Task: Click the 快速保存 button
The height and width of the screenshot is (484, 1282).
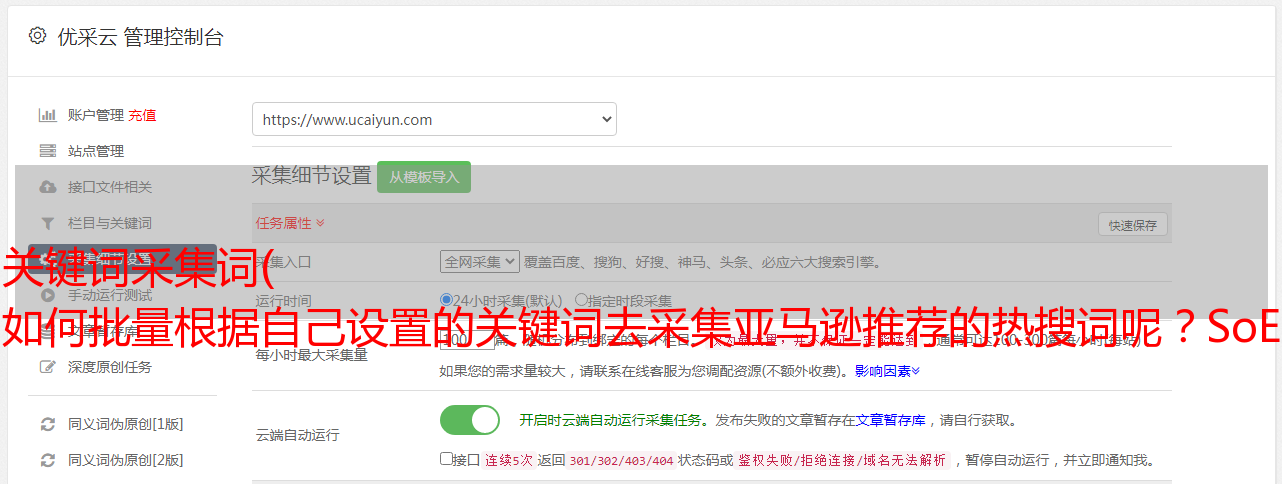Action: coord(1133,225)
